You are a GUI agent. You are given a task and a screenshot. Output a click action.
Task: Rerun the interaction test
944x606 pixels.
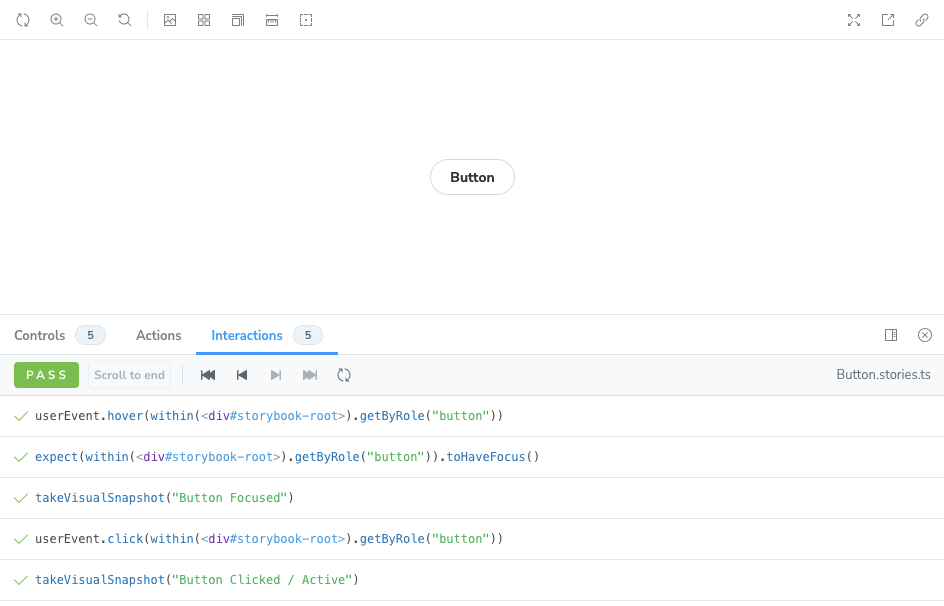tap(343, 374)
